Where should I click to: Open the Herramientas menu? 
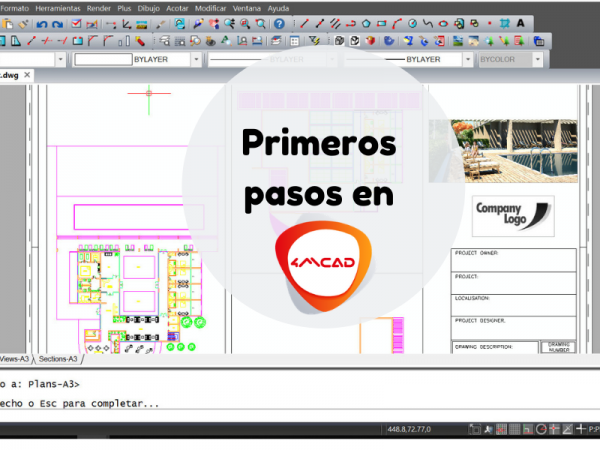(58, 8)
